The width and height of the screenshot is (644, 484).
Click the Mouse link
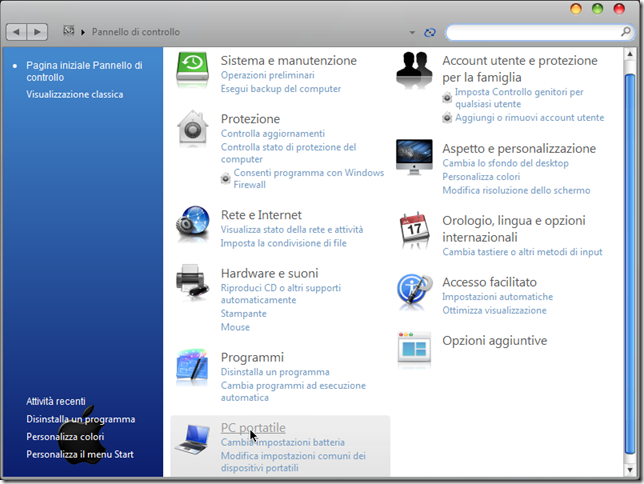tap(235, 327)
